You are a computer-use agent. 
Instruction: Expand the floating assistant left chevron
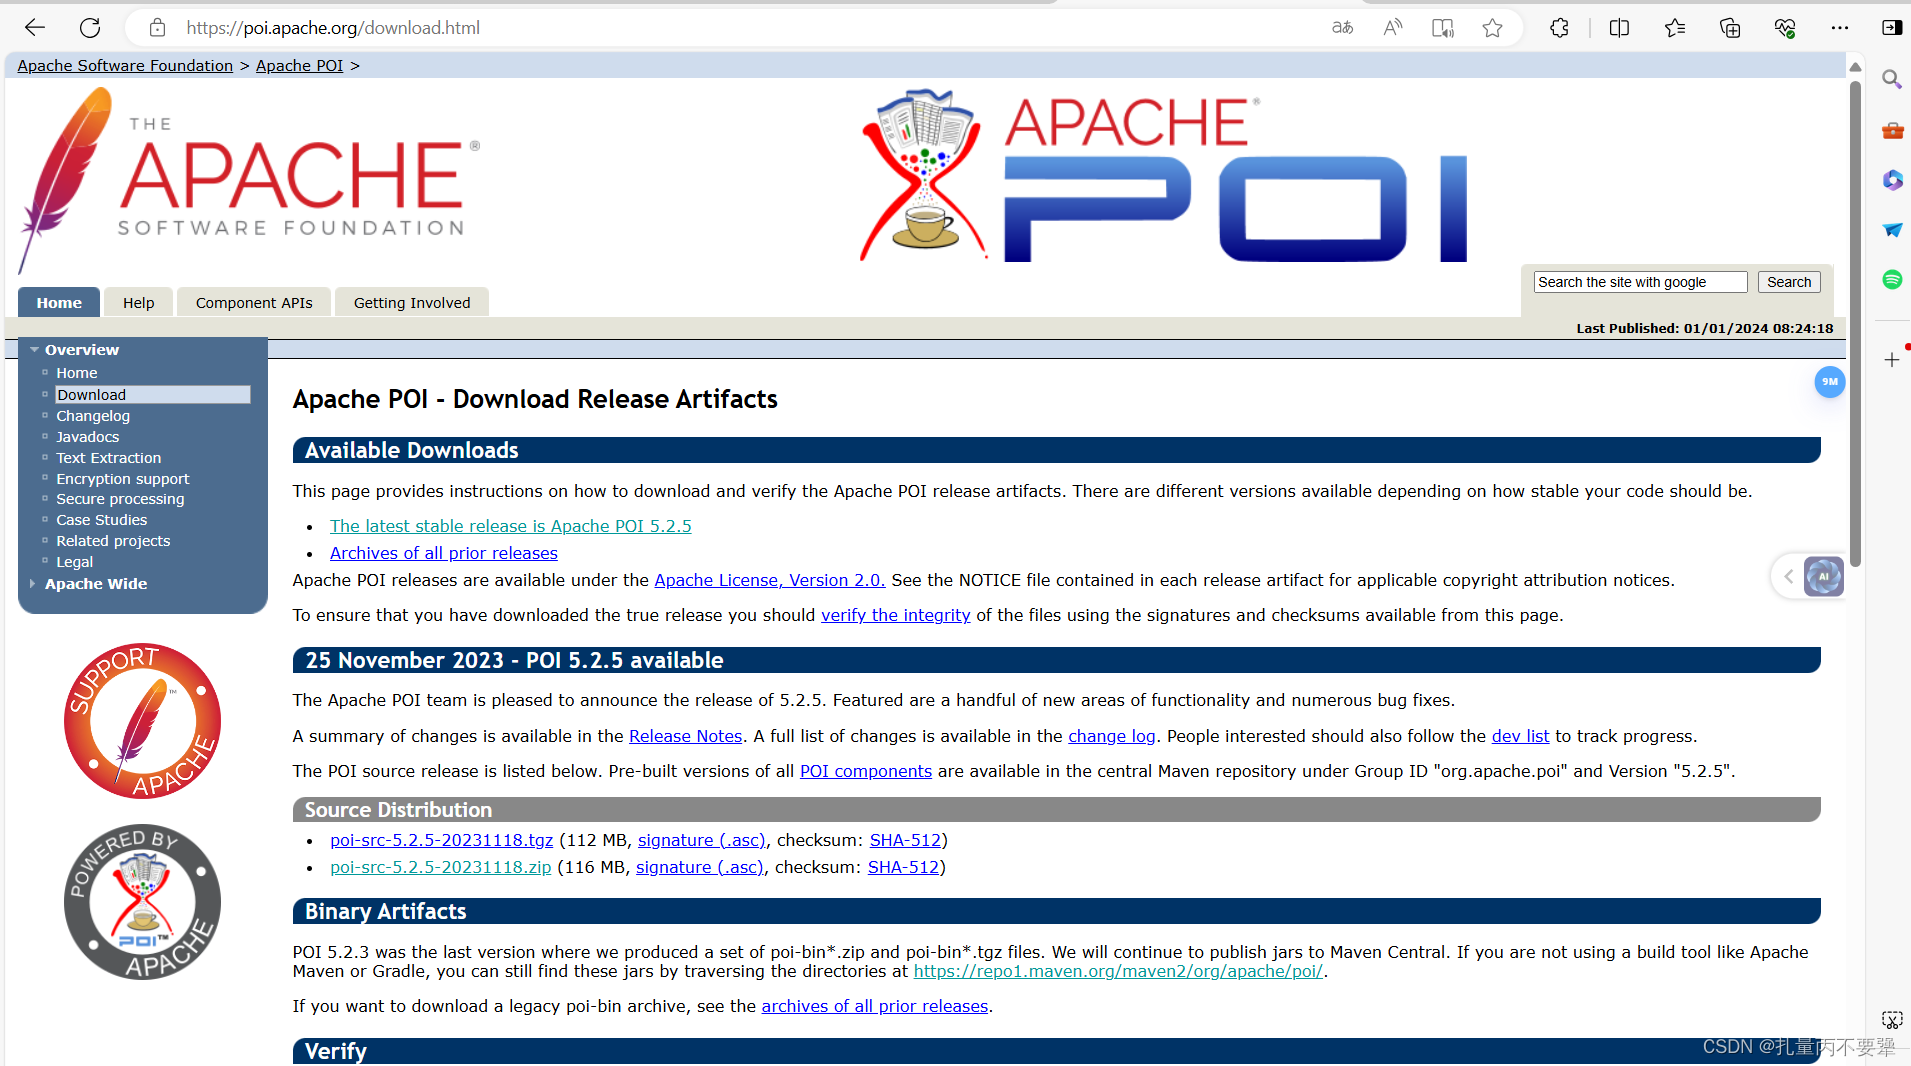pos(1788,577)
